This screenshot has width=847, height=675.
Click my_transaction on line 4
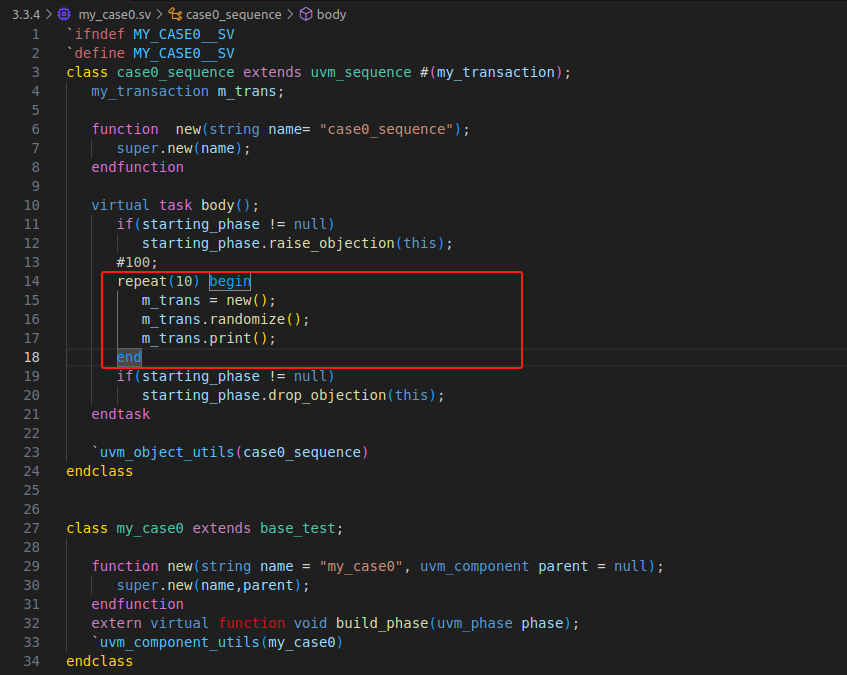pos(150,91)
